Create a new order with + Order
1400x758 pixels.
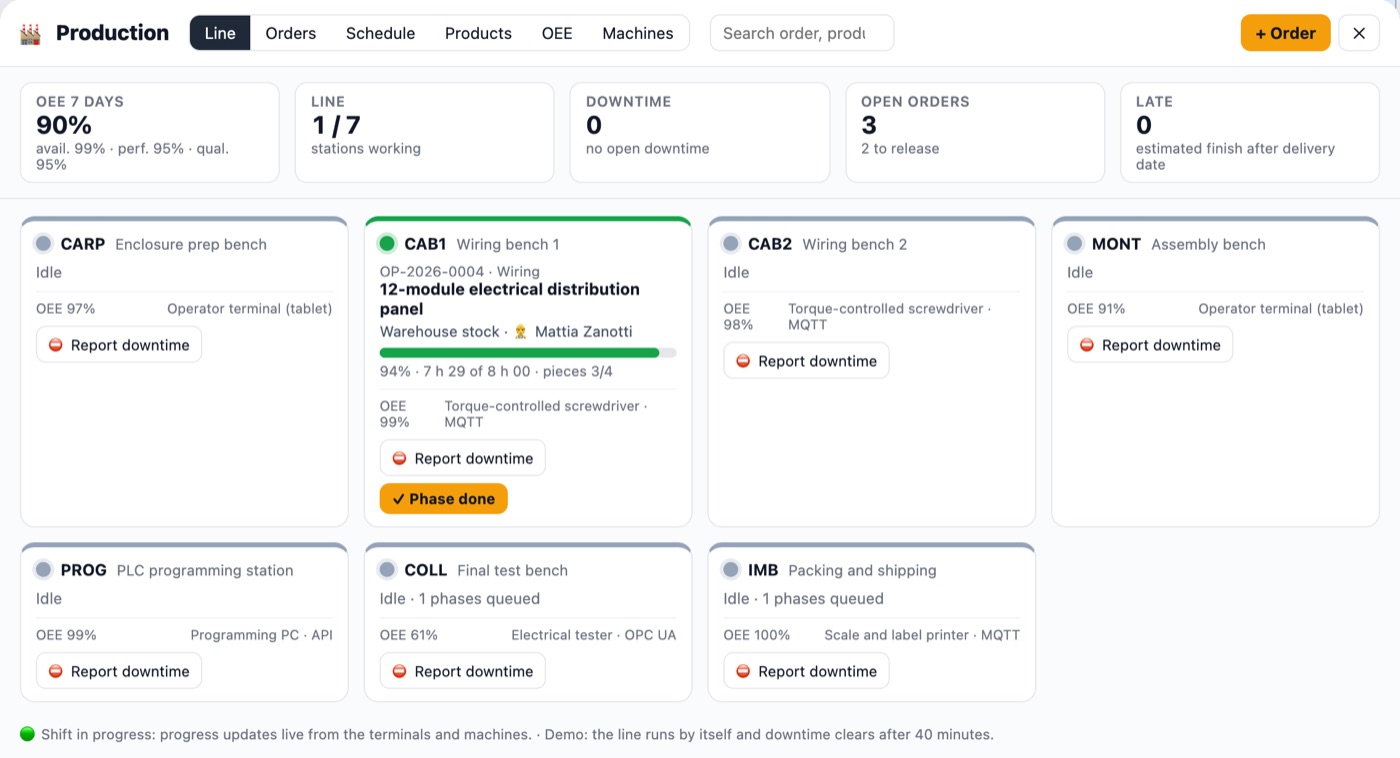(1285, 33)
